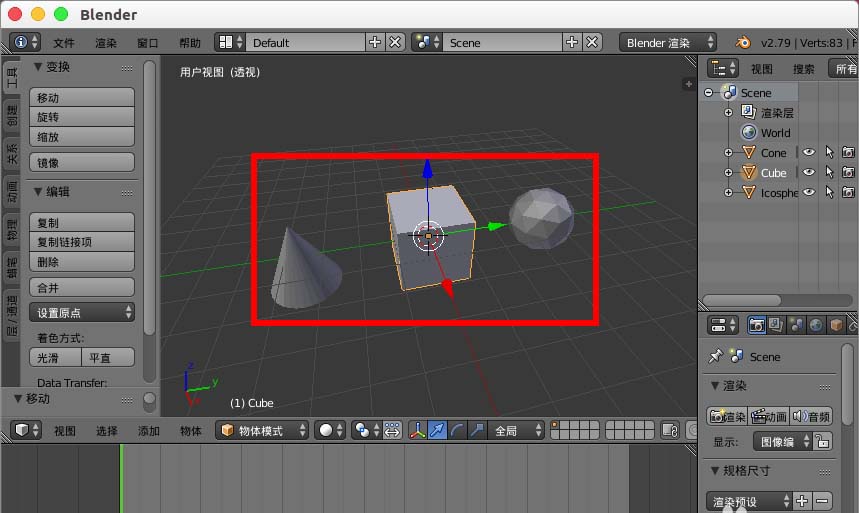Pin the Scene properties context

point(715,356)
